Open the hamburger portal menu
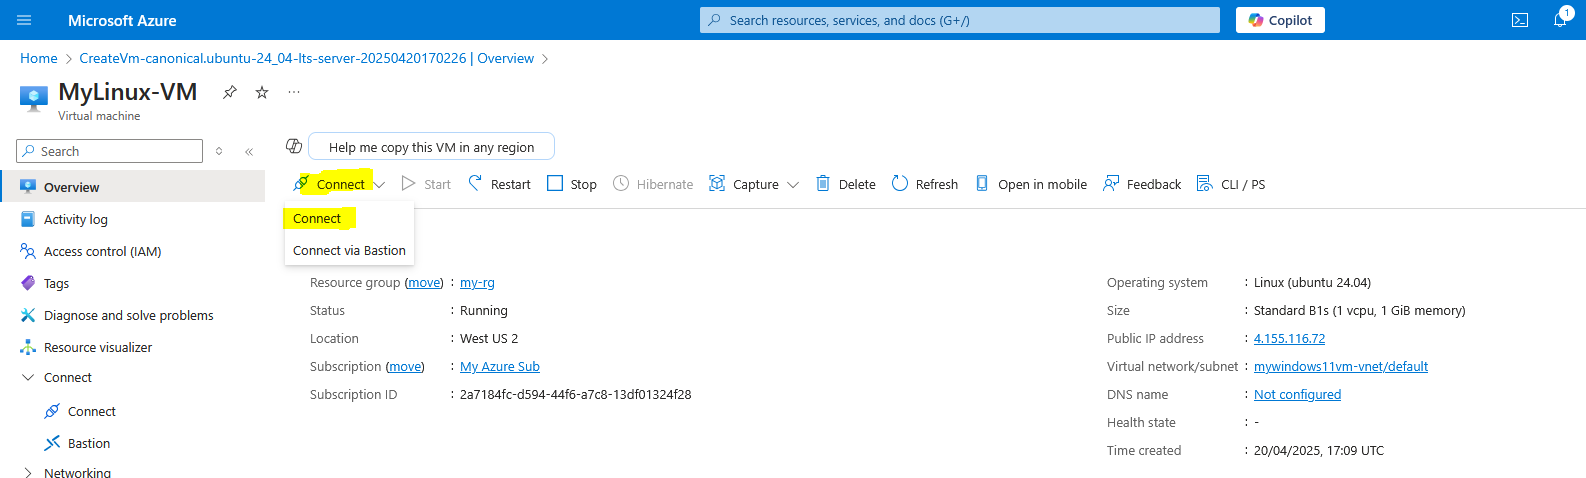Viewport: 1586px width, 478px height. tap(25, 20)
